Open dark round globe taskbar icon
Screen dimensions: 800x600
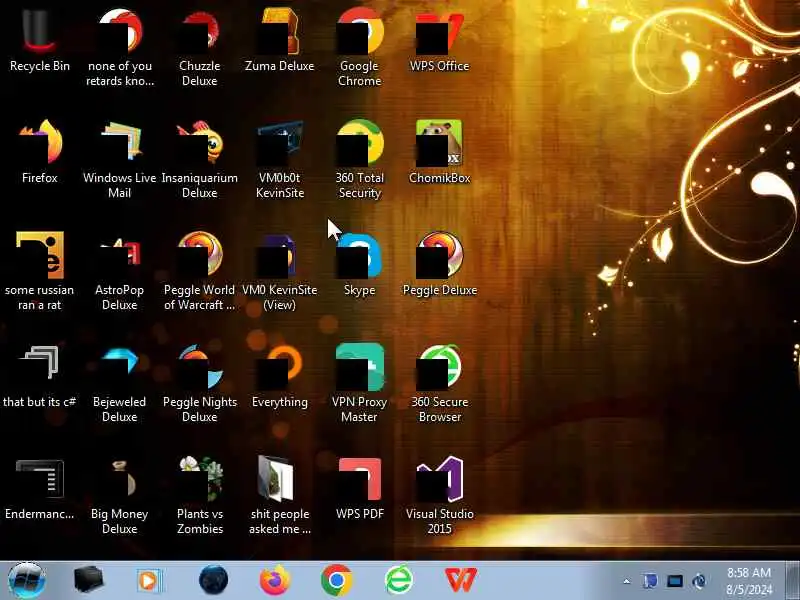[213, 580]
